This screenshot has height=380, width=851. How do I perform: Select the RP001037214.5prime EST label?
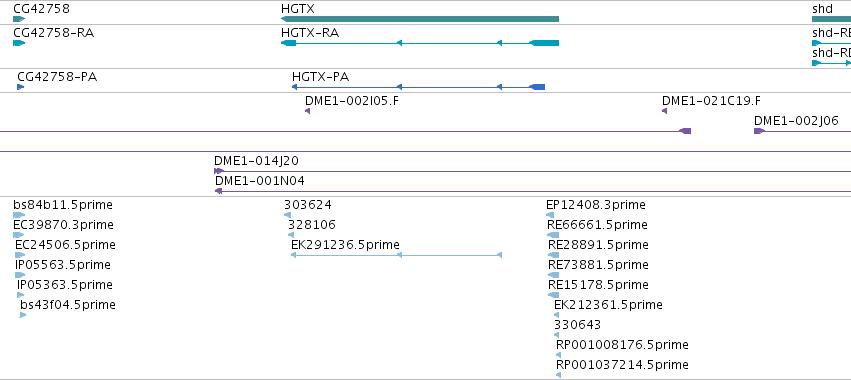(622, 364)
